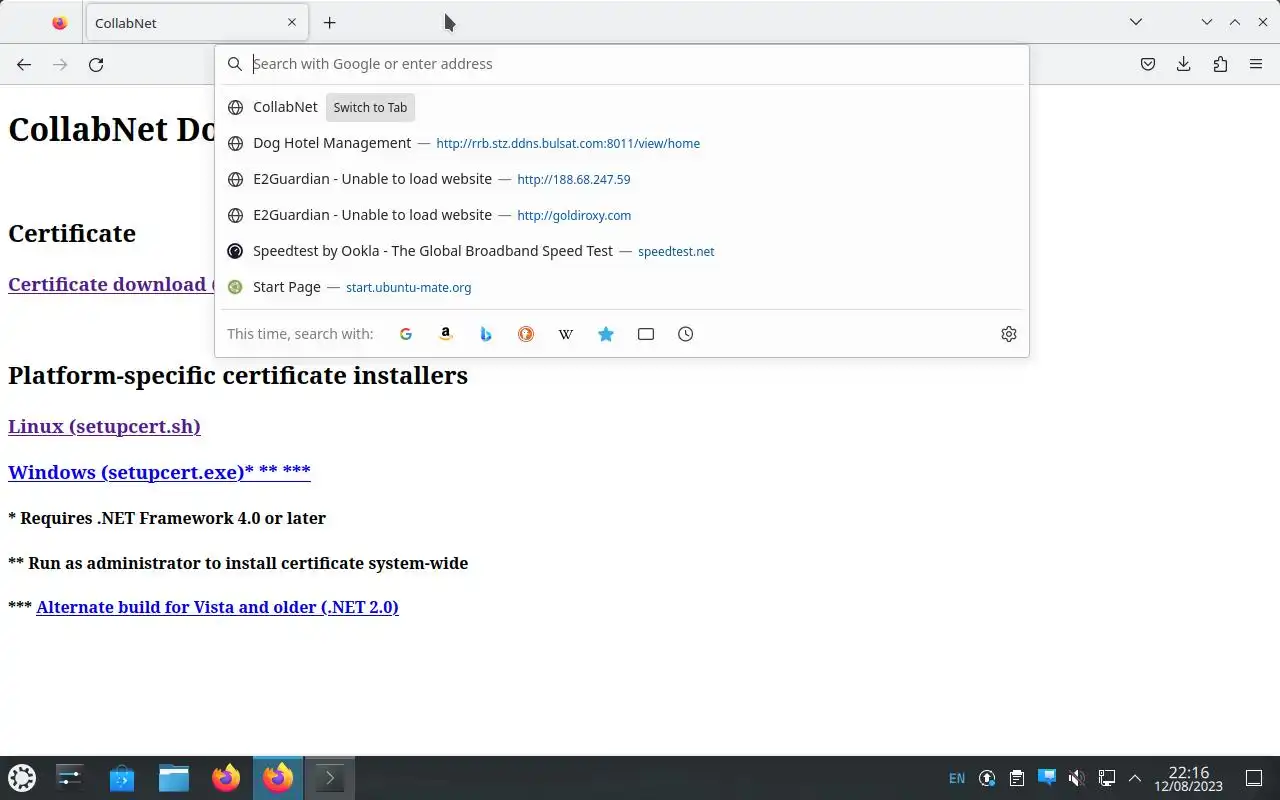Open the terminal task in taskbar

[329, 778]
